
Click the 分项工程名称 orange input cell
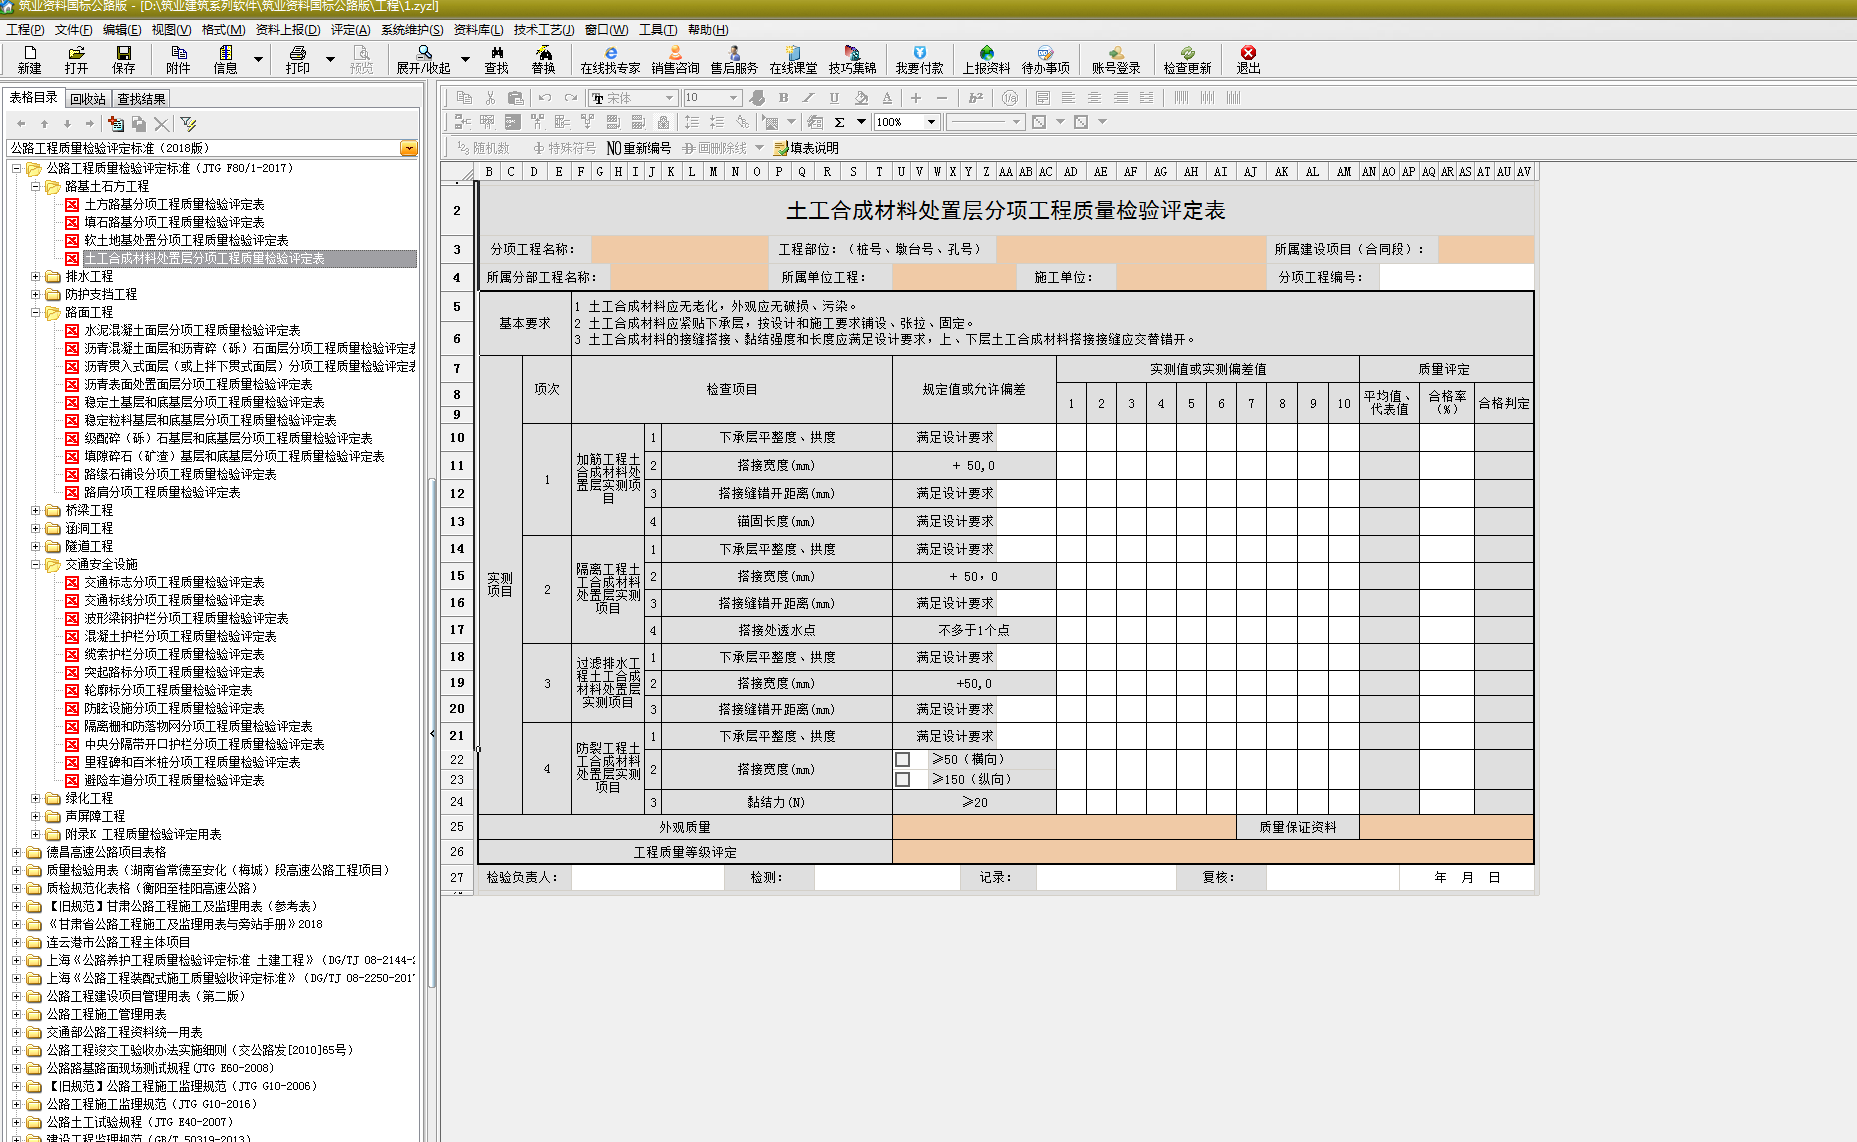pos(679,249)
